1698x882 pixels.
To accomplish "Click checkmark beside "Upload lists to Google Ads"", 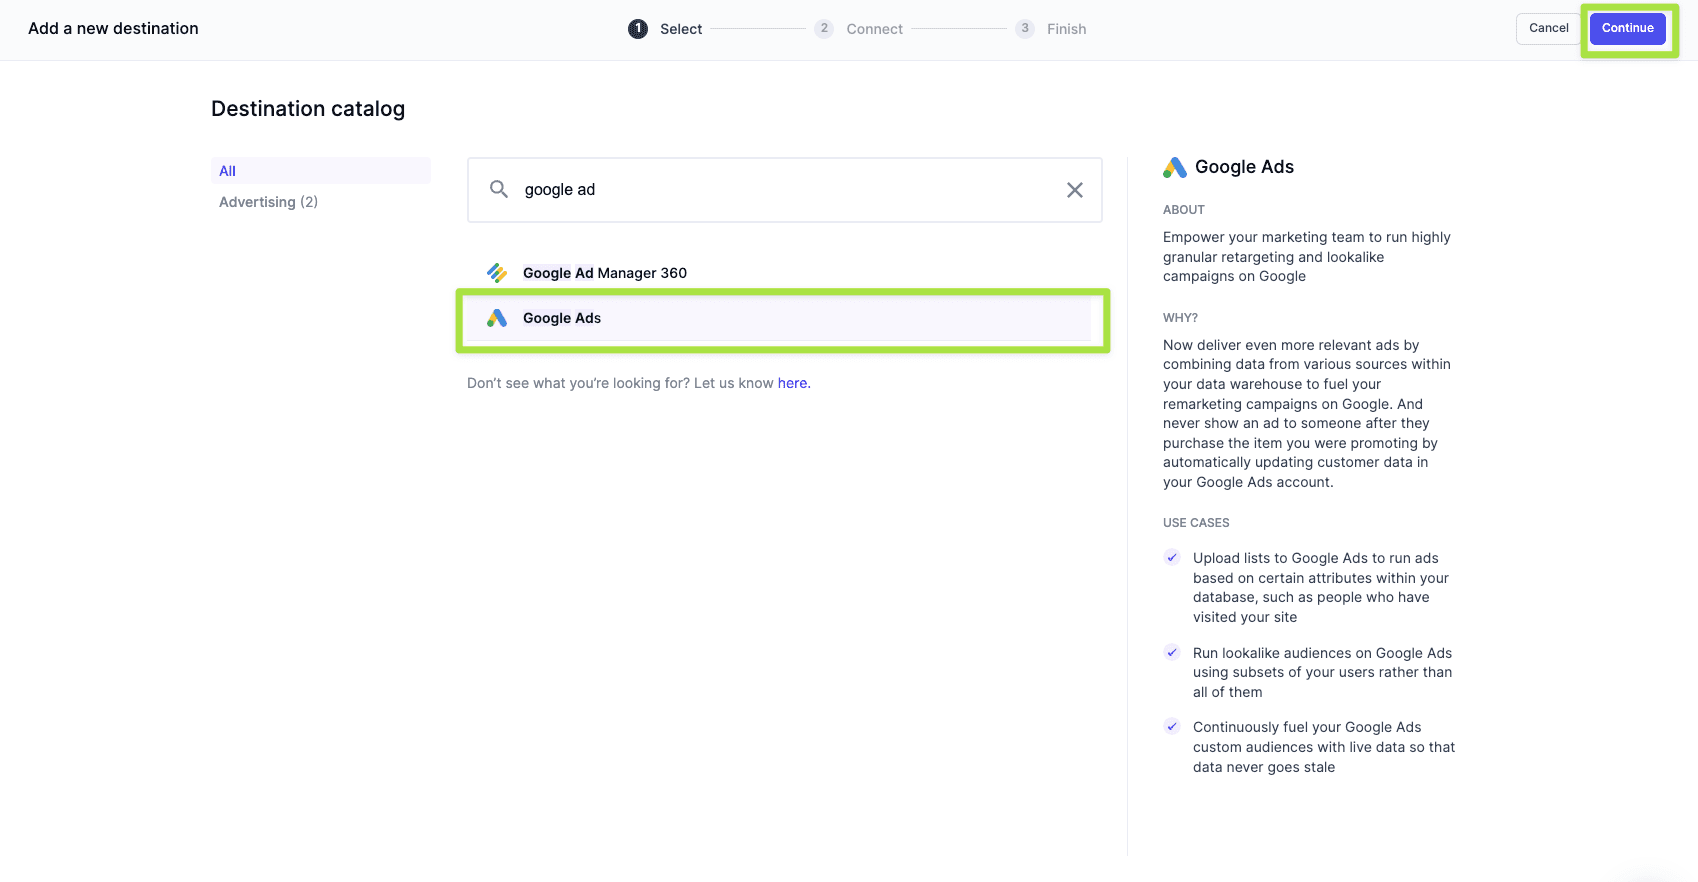I will pos(1172,558).
